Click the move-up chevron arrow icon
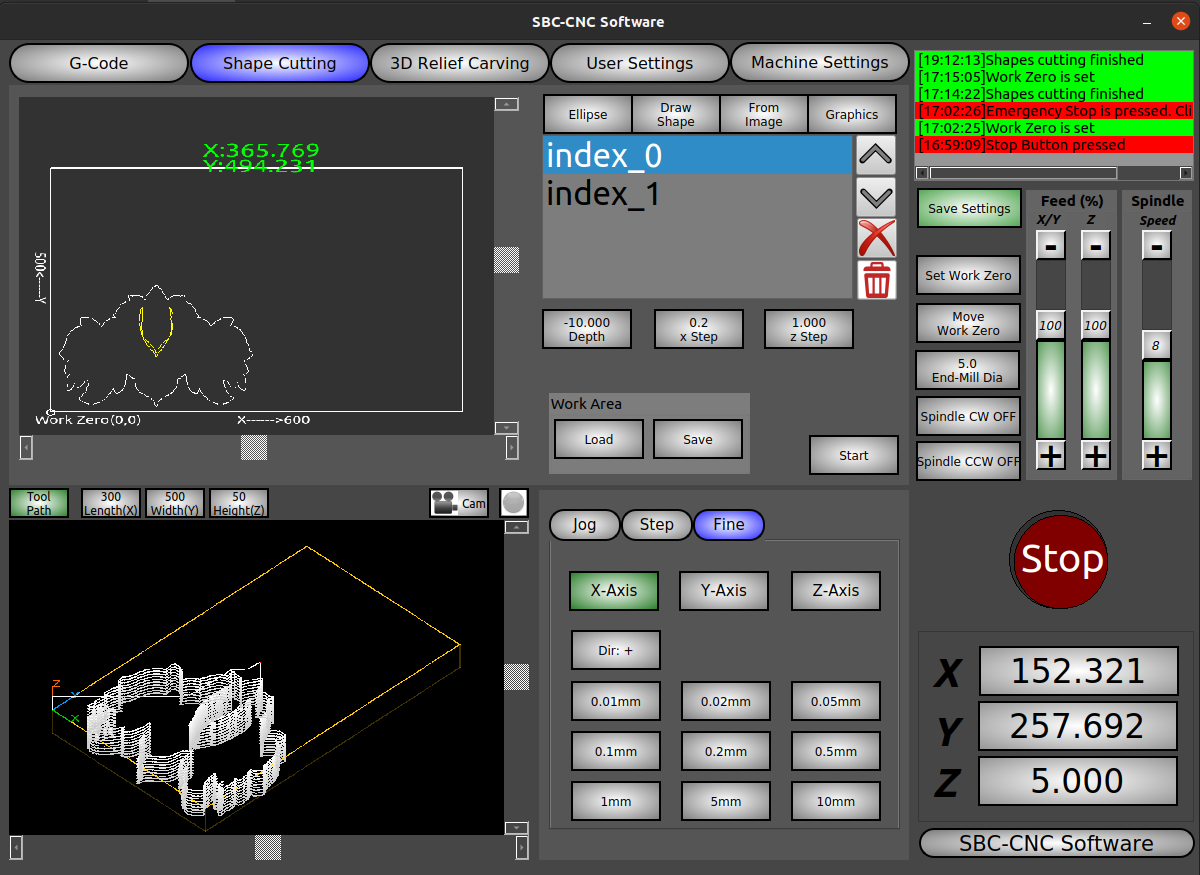 876,155
